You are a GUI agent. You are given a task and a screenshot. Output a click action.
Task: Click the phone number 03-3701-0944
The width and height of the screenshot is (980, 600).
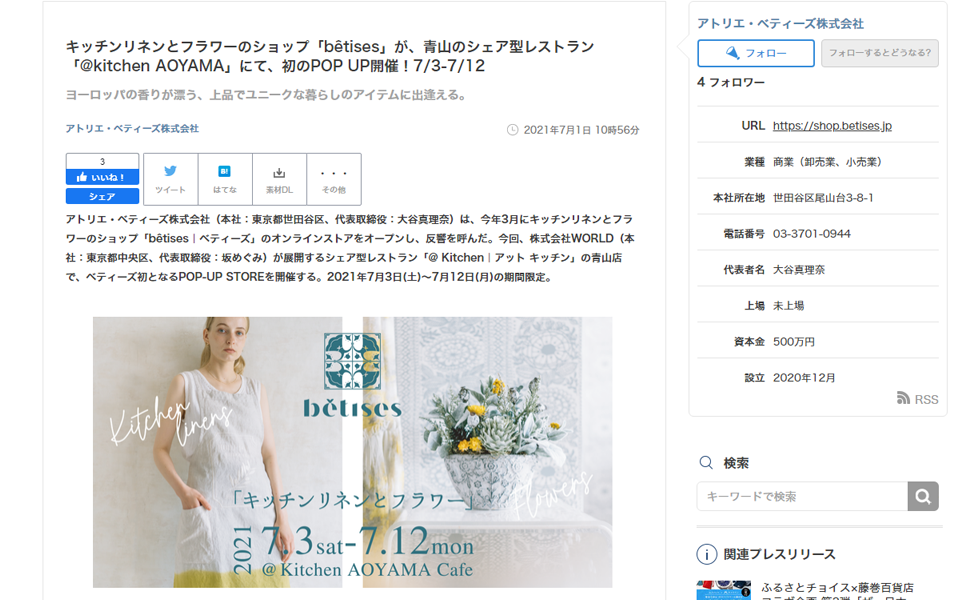(x=811, y=234)
